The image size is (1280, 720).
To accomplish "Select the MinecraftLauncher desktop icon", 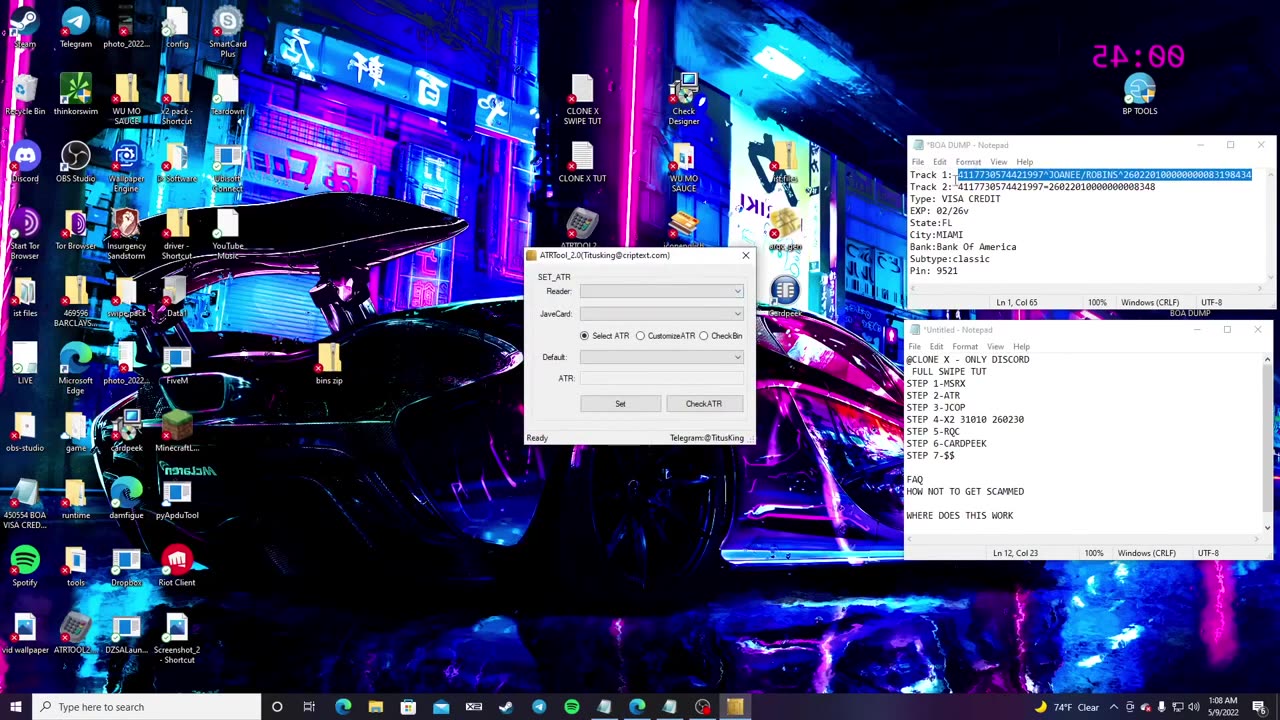I will click(x=177, y=430).
